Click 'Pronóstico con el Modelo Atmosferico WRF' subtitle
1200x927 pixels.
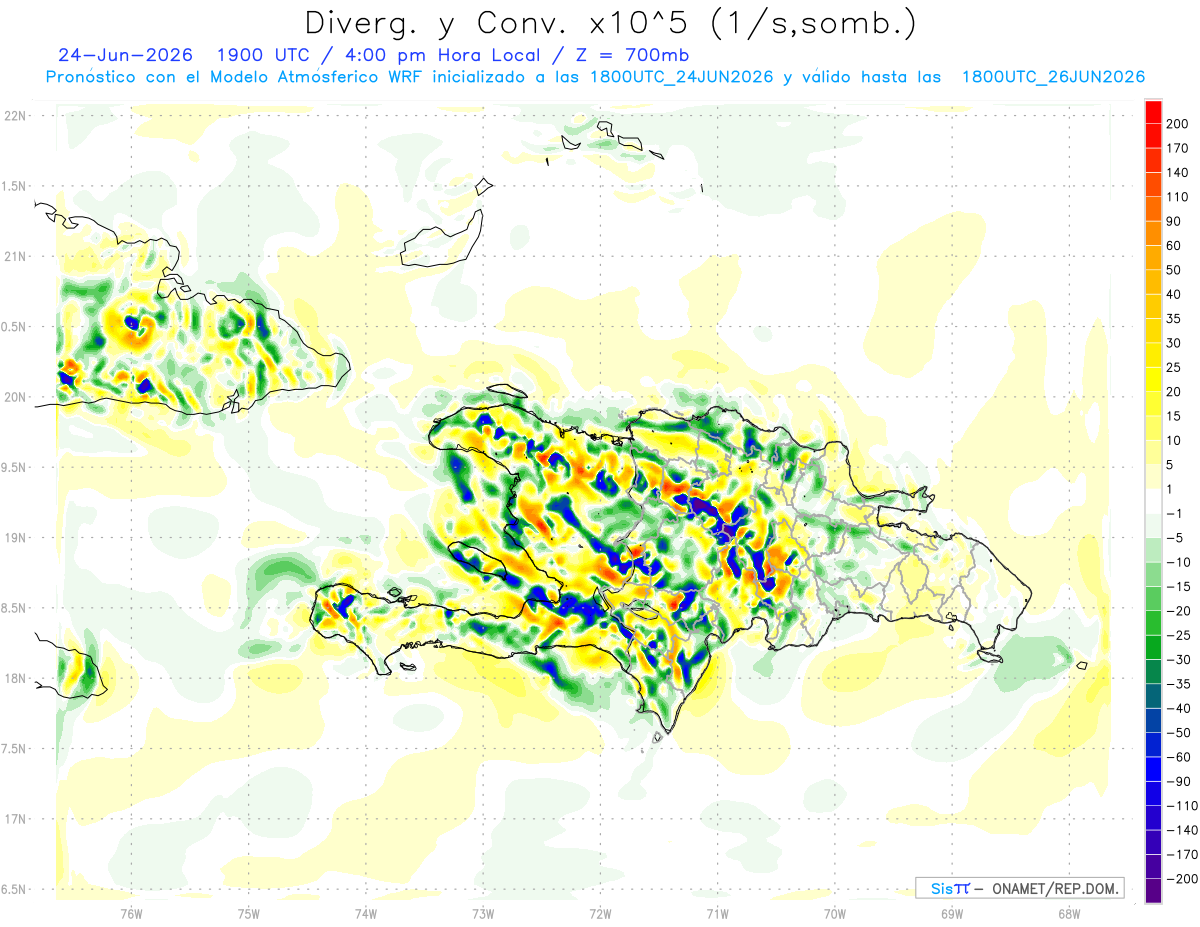pos(236,77)
